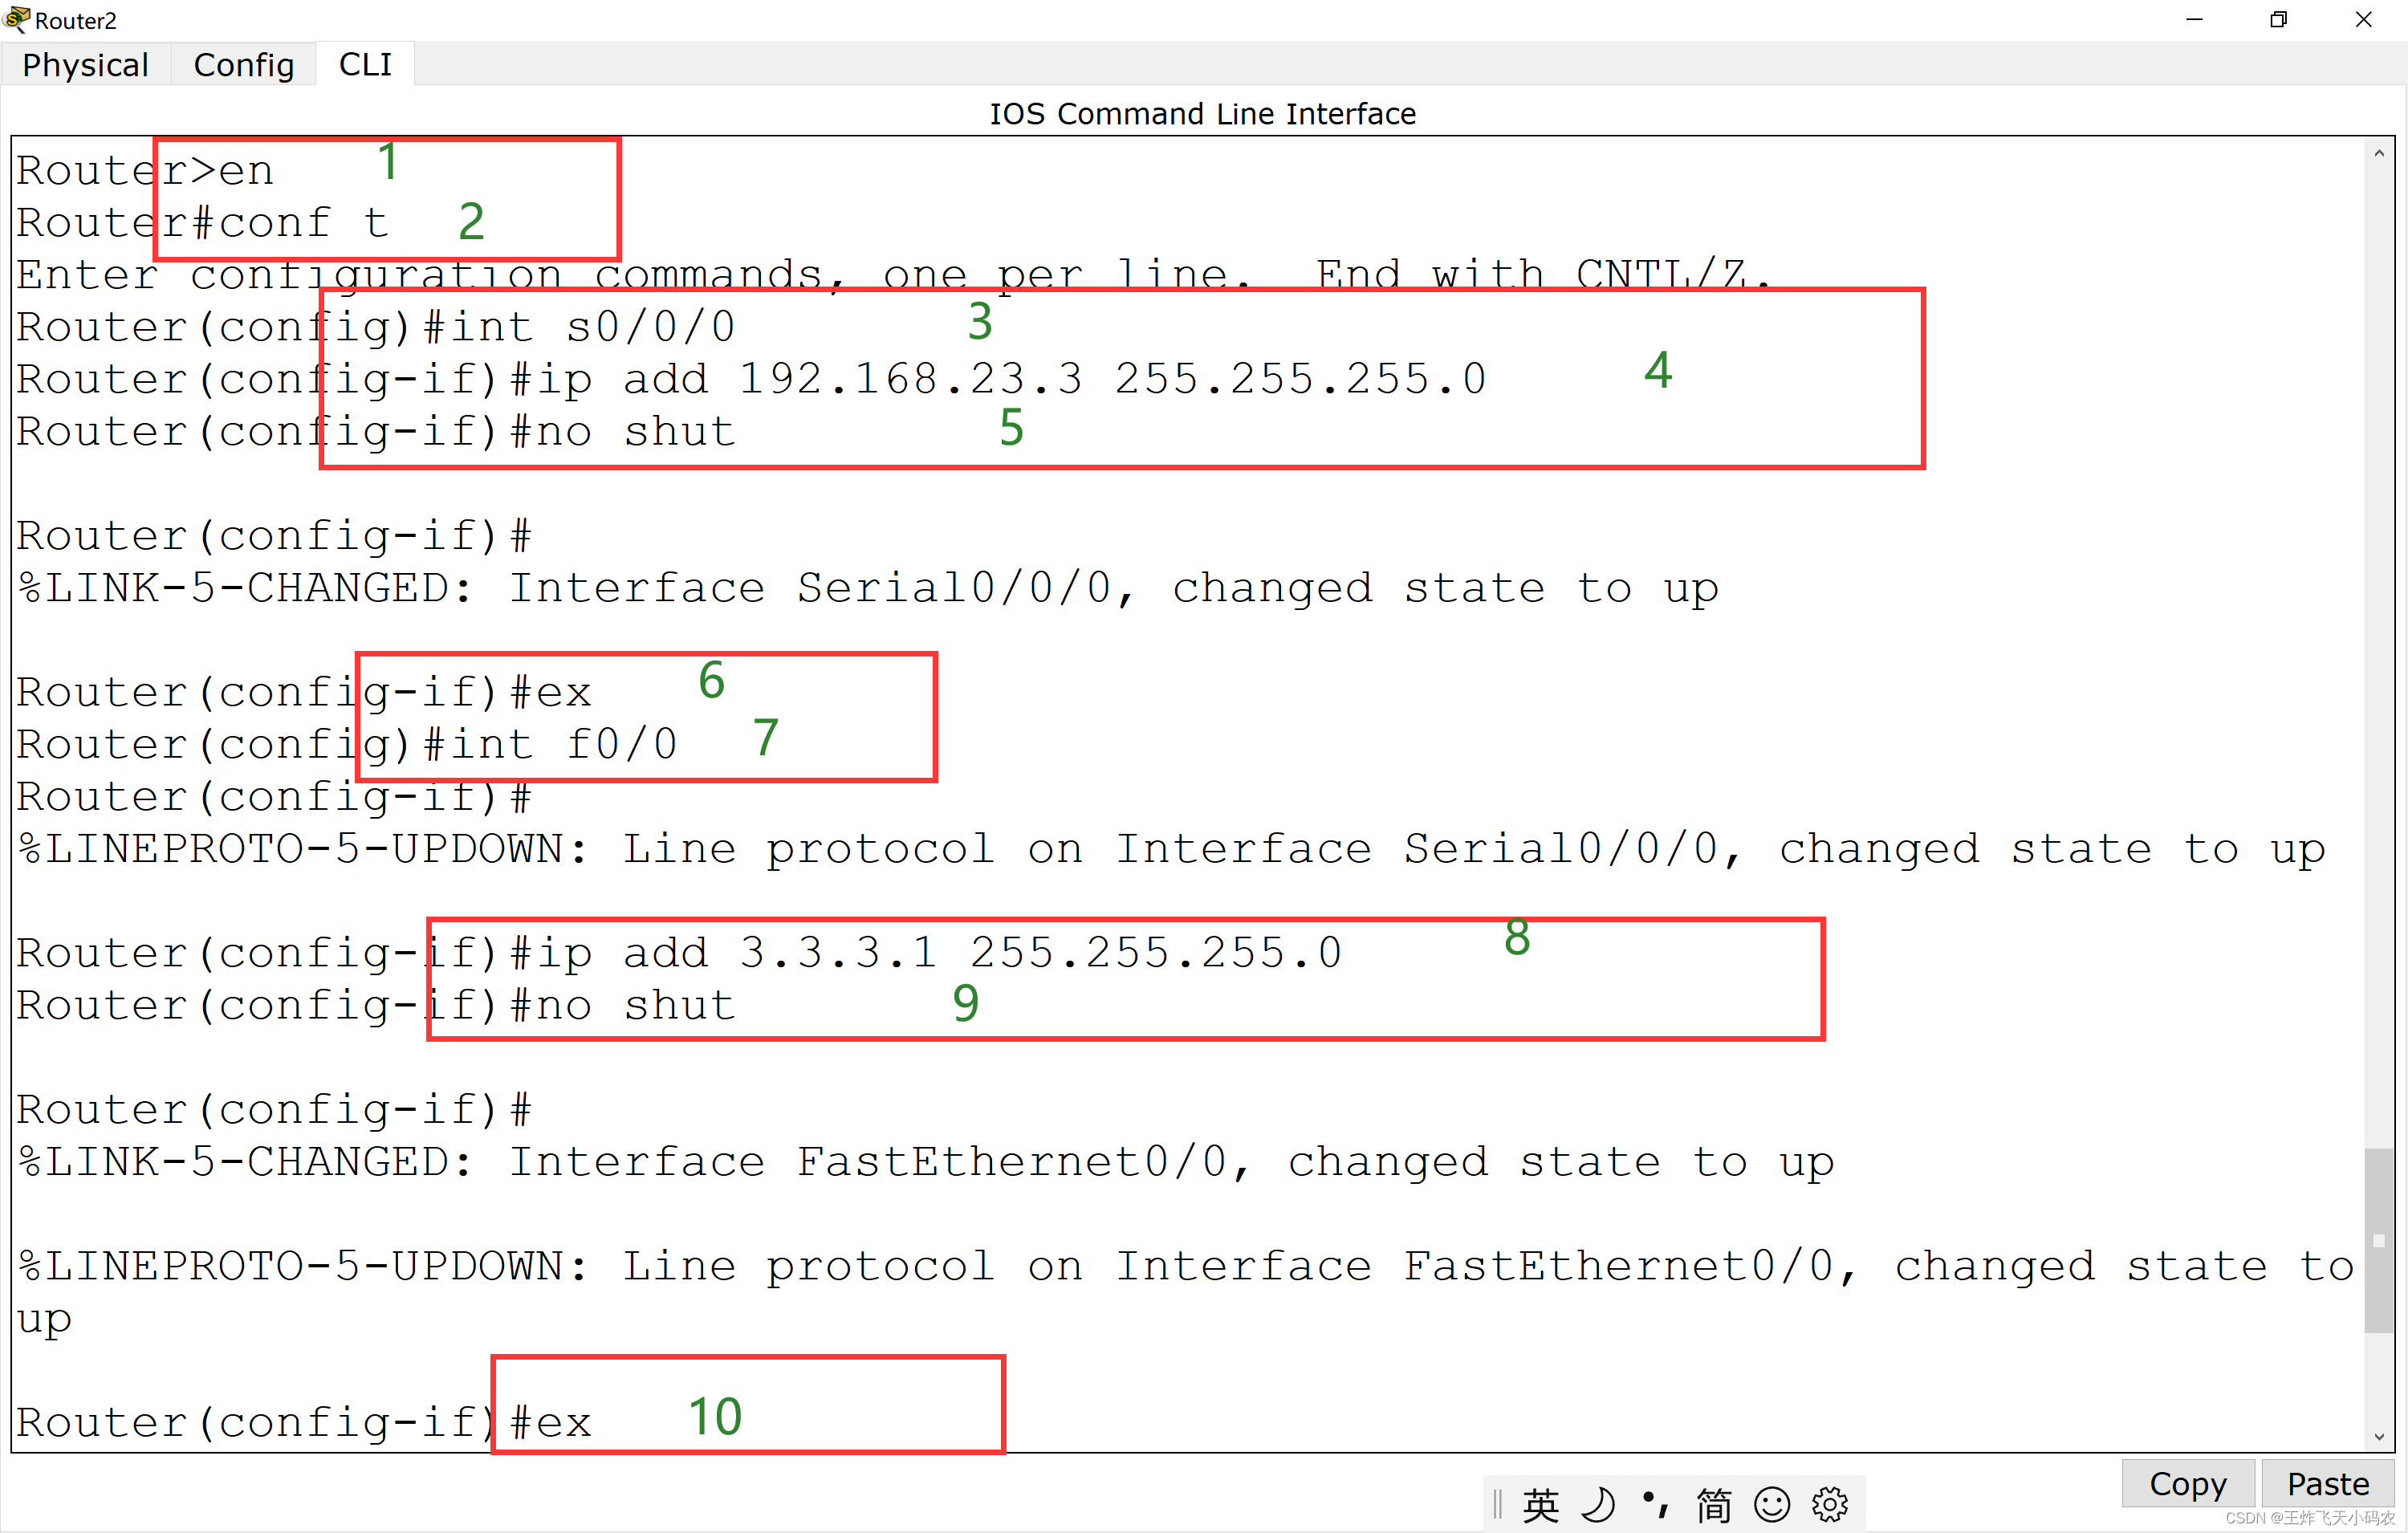Click the scrollbar up arrow in the terminal
The height and width of the screenshot is (1533, 2408).
point(2379,154)
